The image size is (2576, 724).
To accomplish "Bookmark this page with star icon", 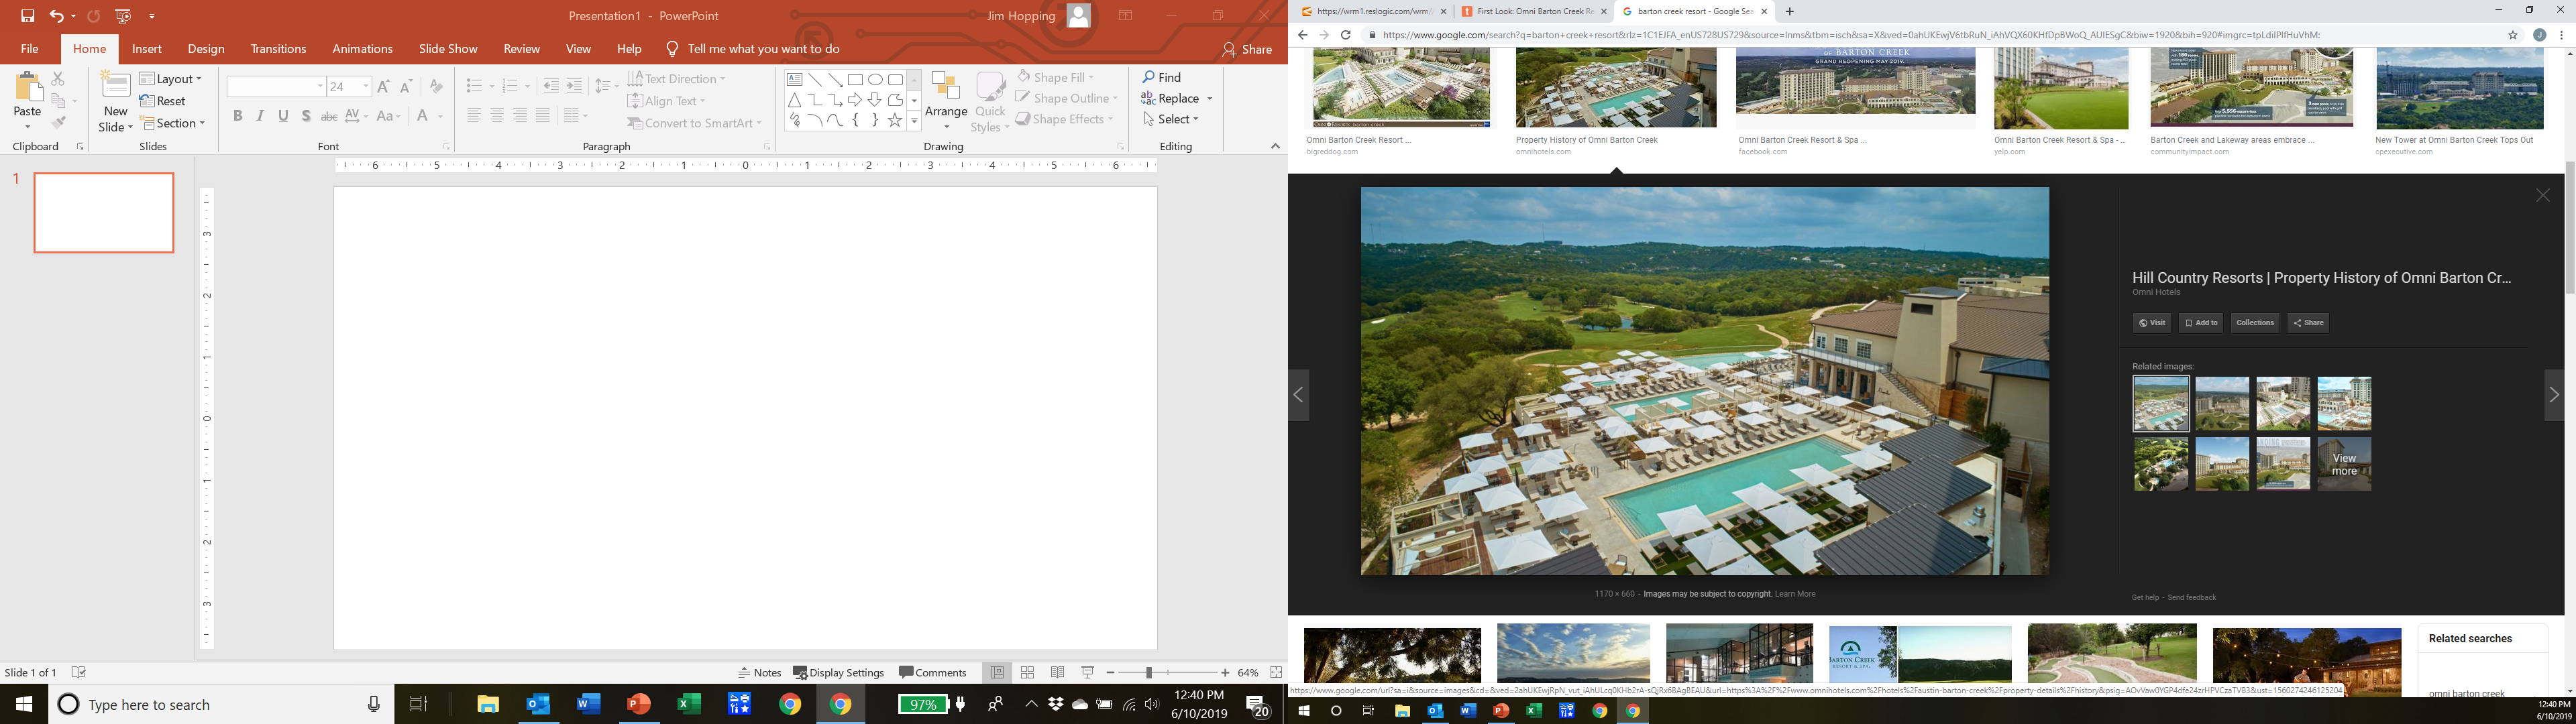I will [2513, 35].
